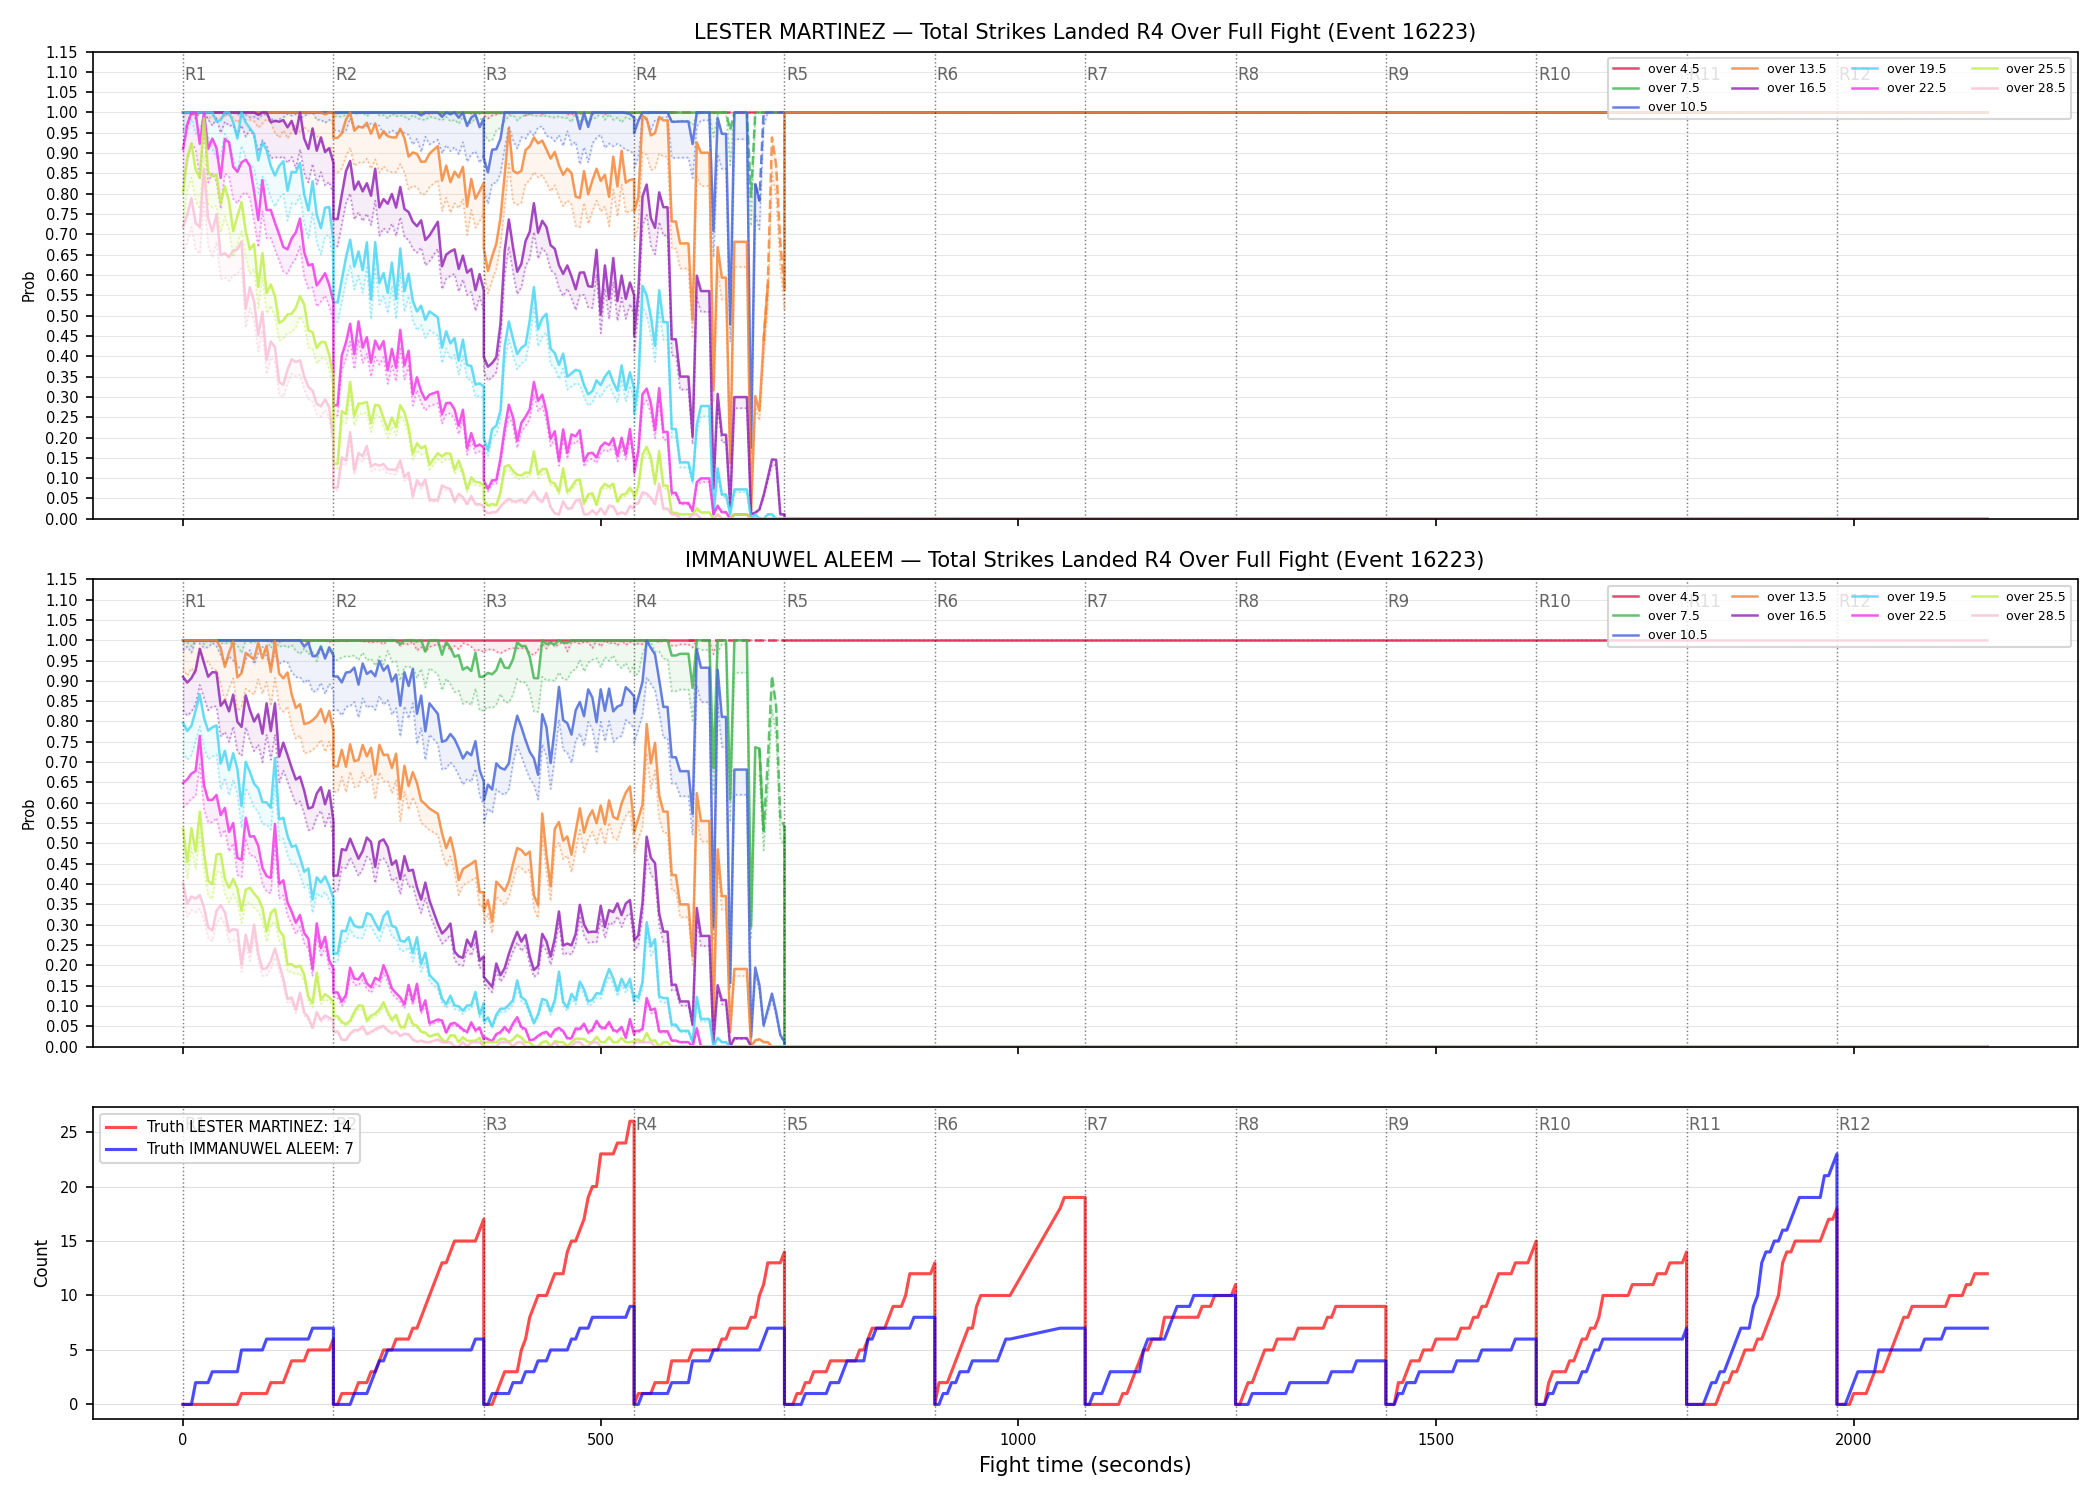Viewport: 2100px width, 1500px height.
Task: Click the IMMANUWEL ALEEM chart title
Action: point(1085,560)
